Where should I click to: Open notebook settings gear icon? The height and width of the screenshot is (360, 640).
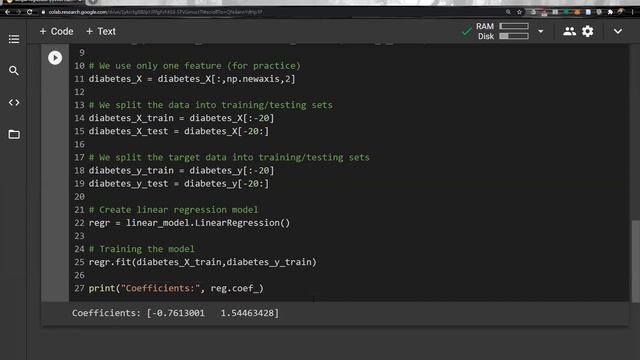coord(588,31)
